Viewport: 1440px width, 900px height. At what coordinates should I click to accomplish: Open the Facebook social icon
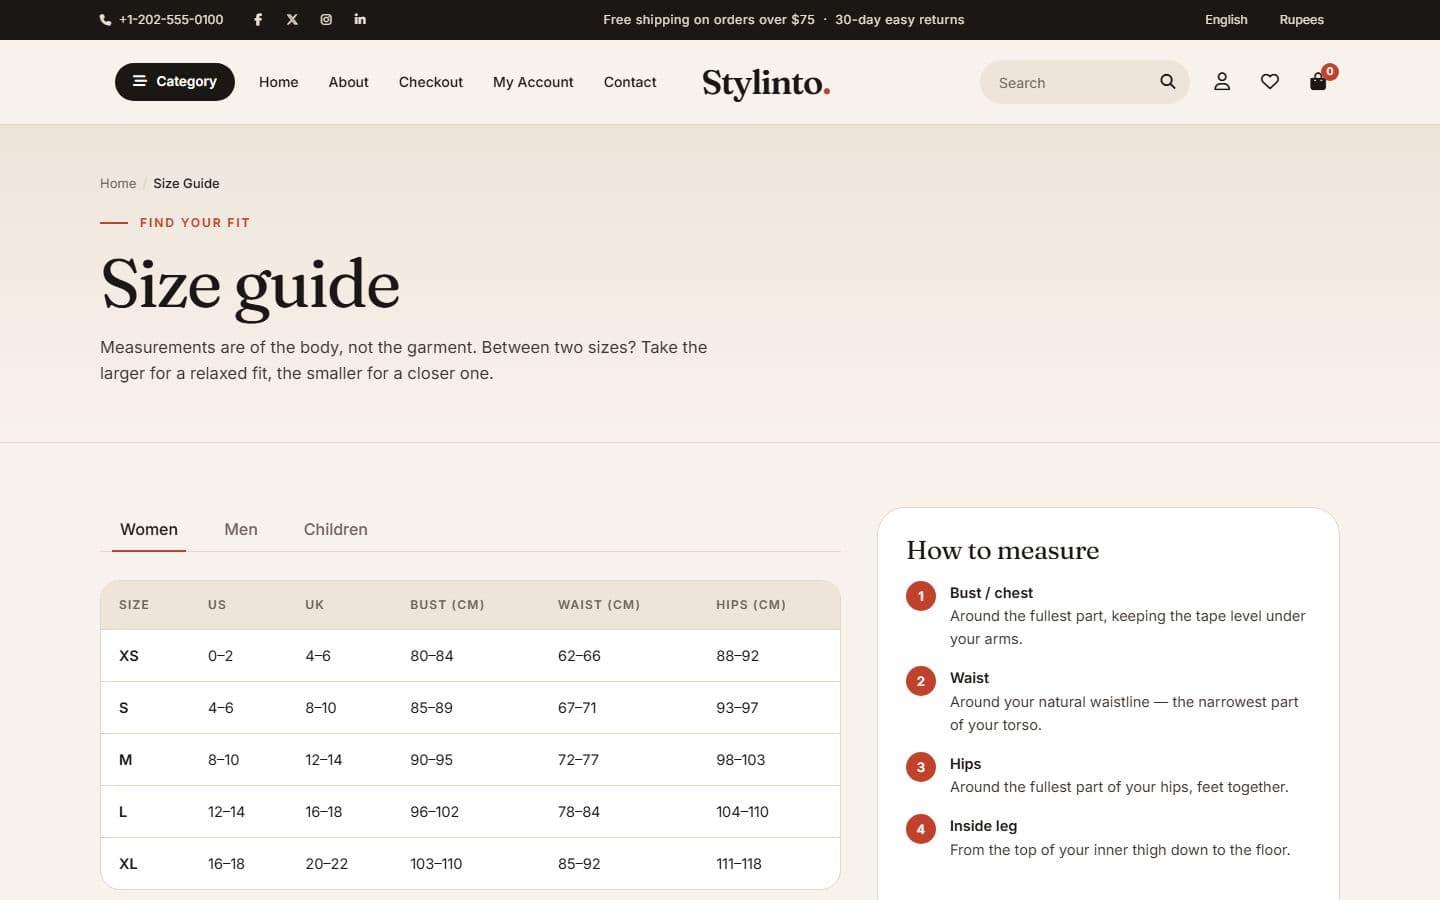[258, 19]
